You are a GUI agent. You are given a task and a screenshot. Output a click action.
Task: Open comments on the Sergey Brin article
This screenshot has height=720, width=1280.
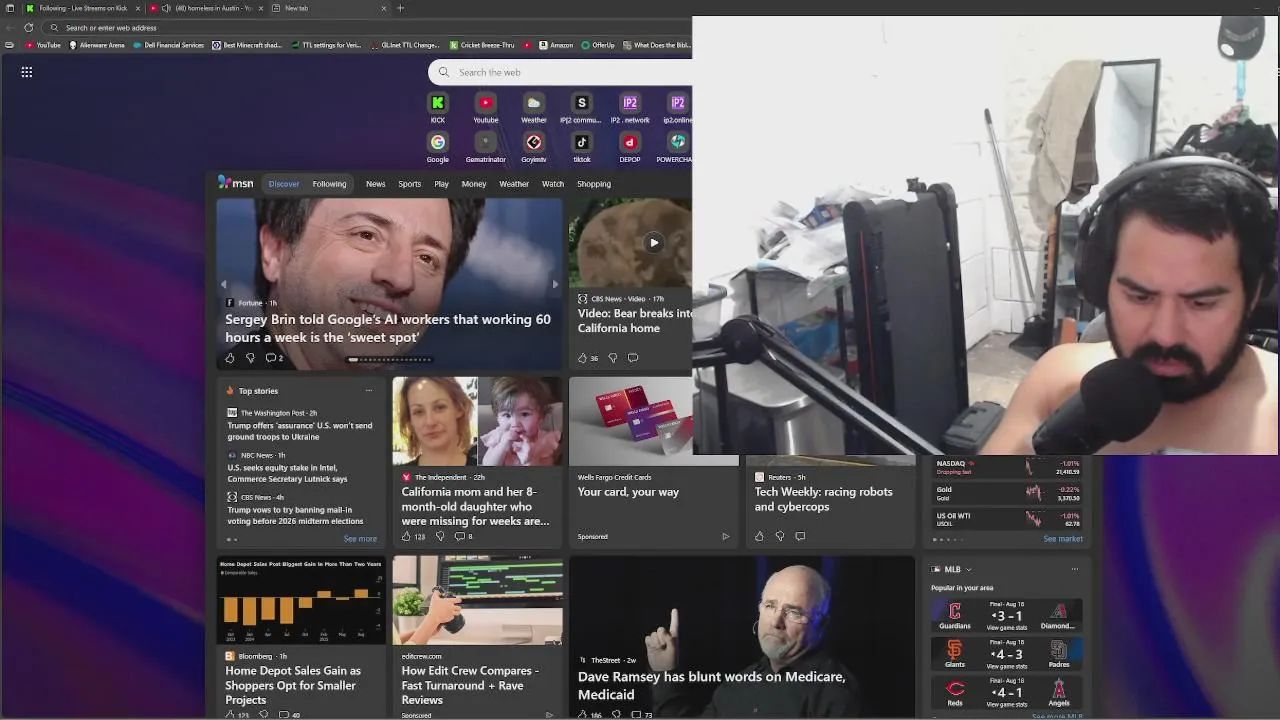point(274,358)
